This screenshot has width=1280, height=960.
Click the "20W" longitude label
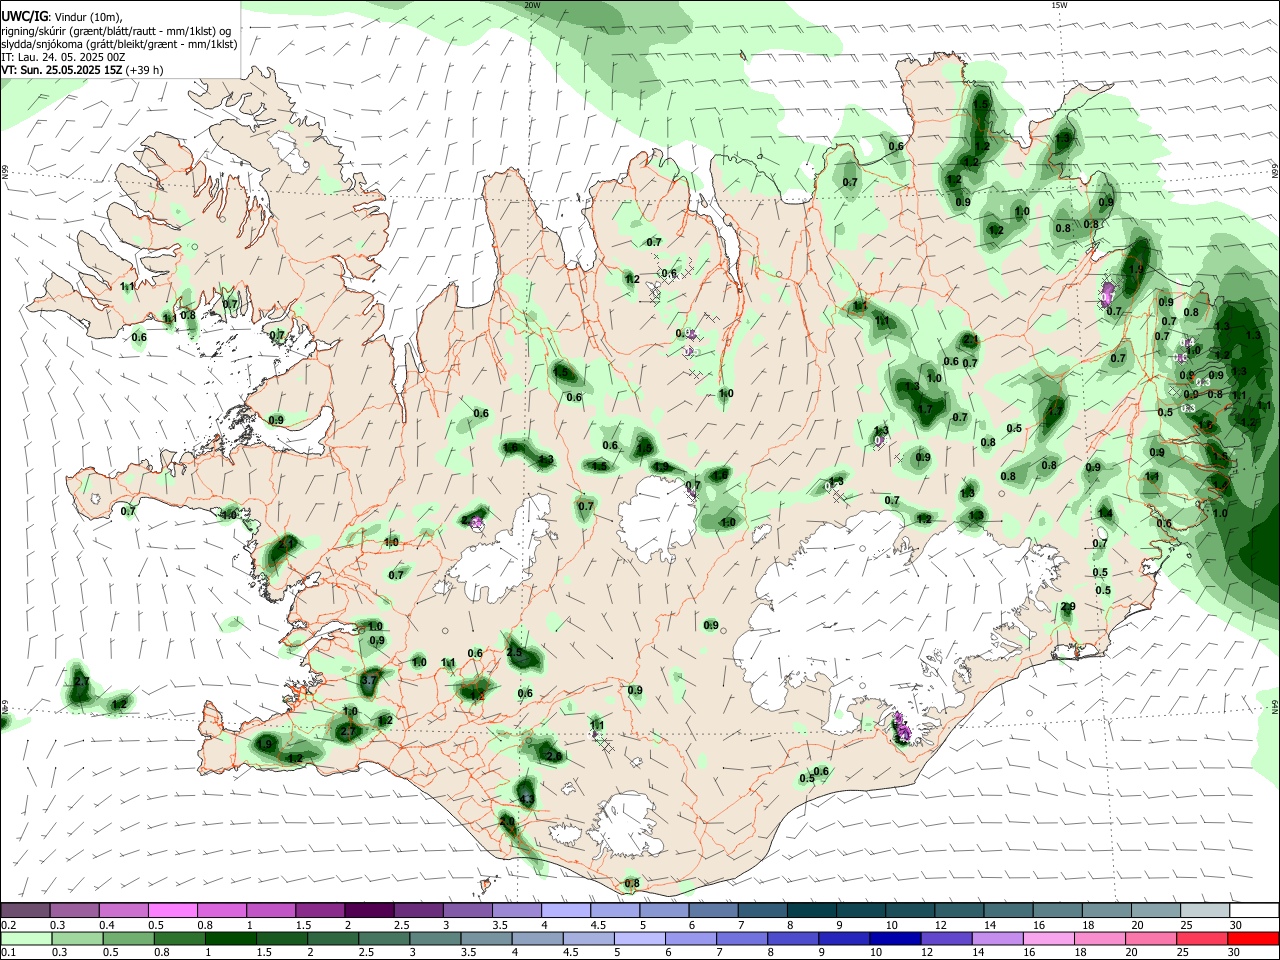[x=532, y=5]
